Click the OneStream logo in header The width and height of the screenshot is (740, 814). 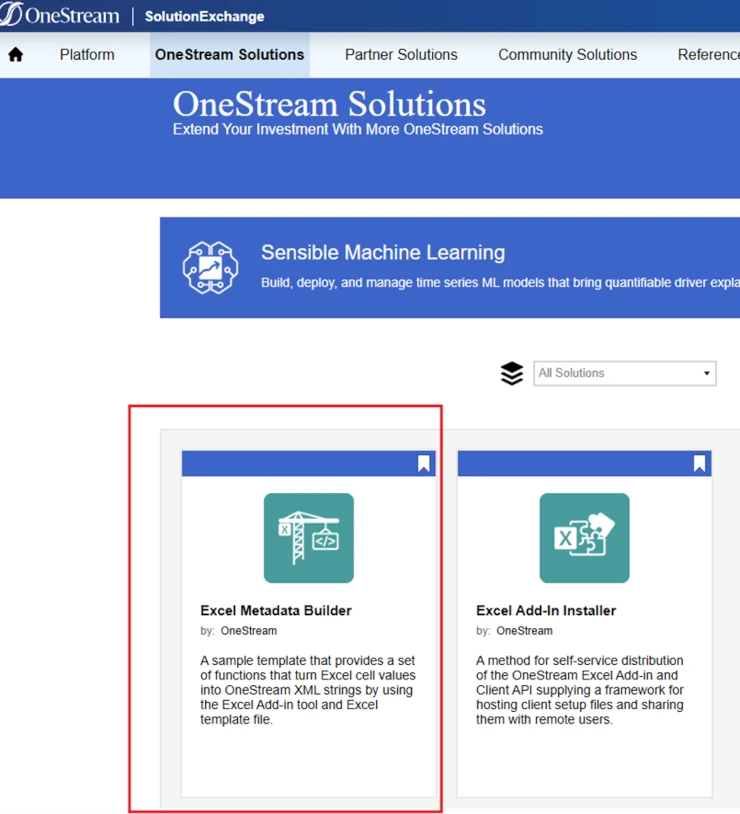click(60, 16)
